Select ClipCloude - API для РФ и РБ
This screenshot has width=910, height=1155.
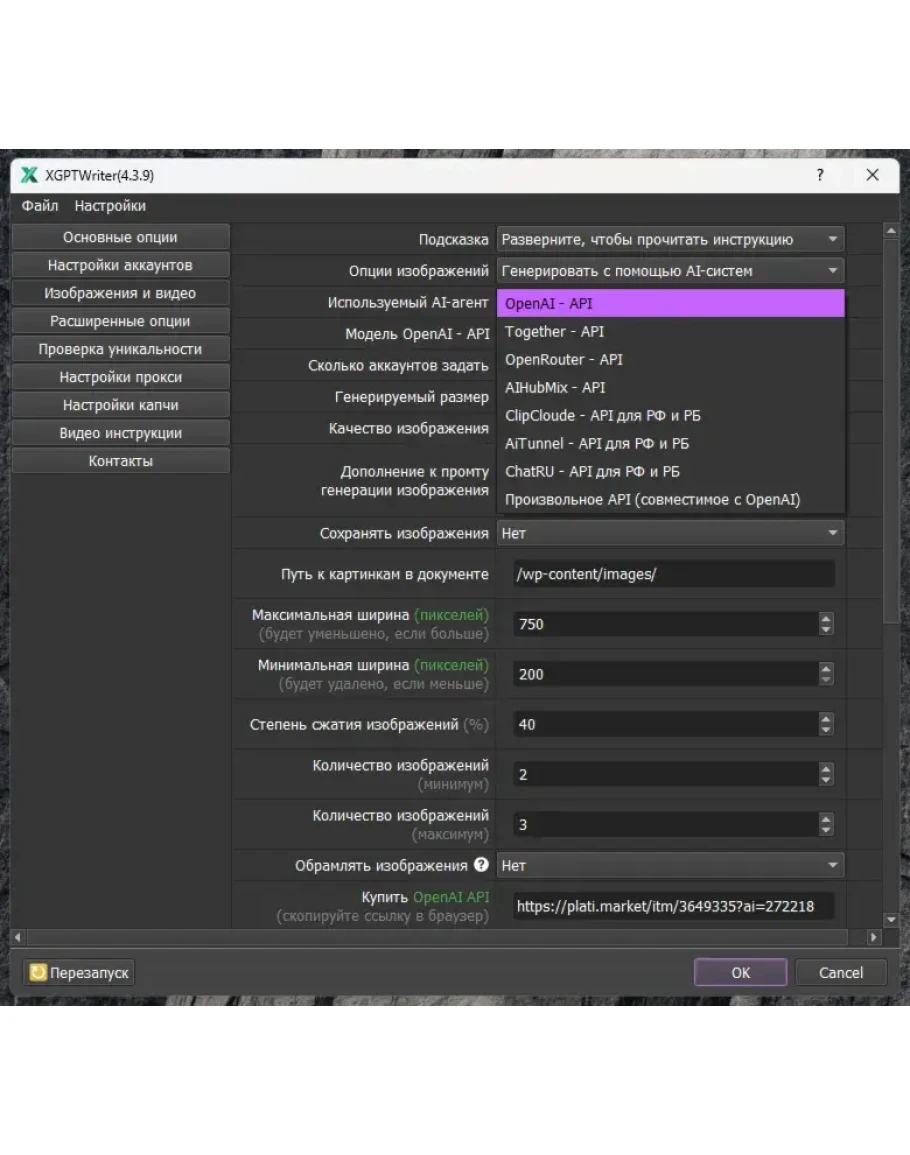pos(671,415)
